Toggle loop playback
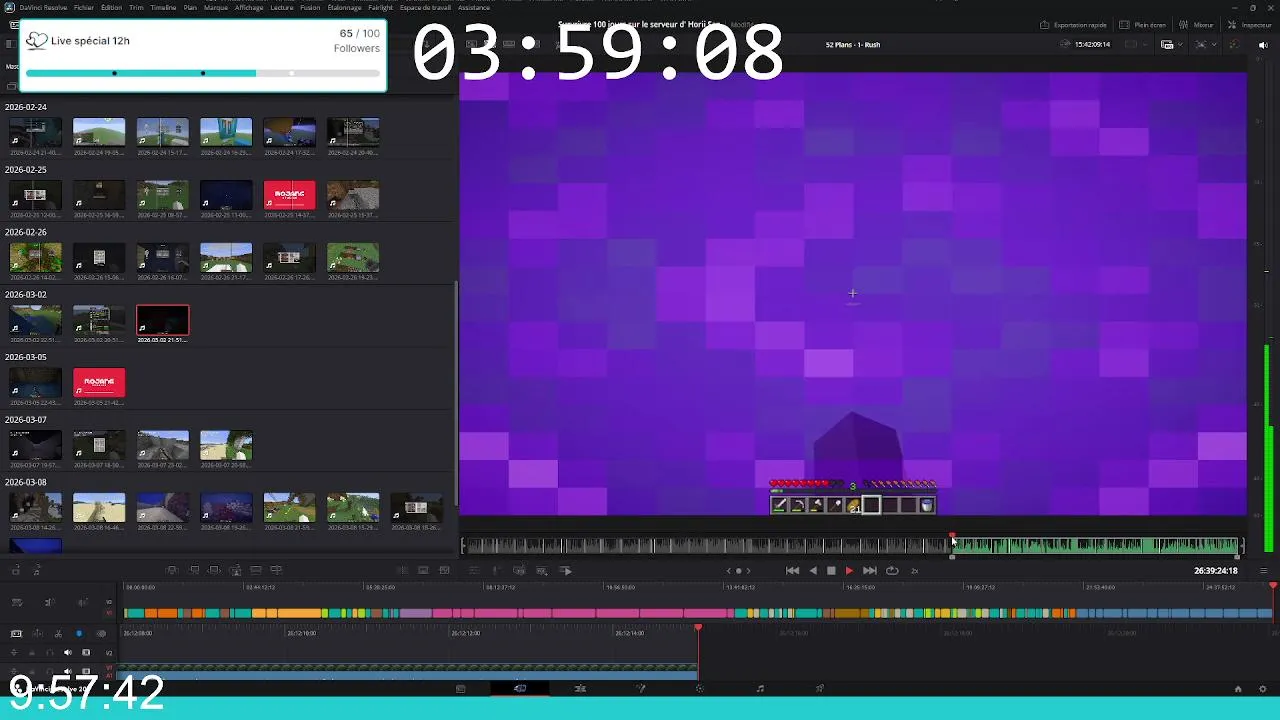Image resolution: width=1280 pixels, height=720 pixels. tap(892, 571)
